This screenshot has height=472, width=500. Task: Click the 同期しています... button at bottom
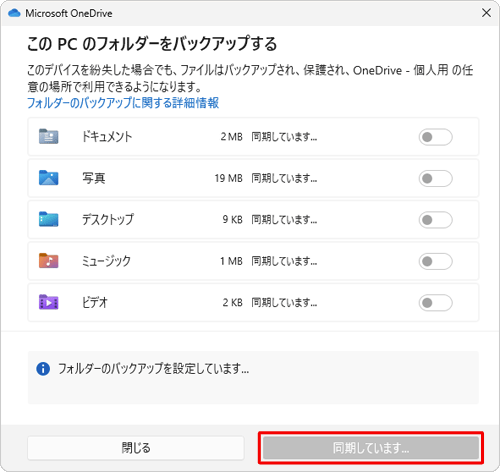click(x=371, y=448)
